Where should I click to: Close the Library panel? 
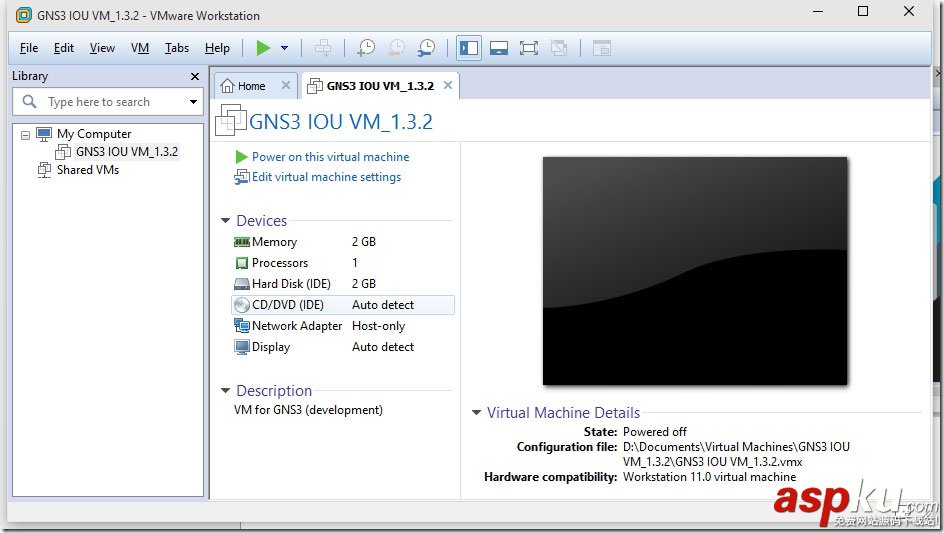click(x=194, y=76)
